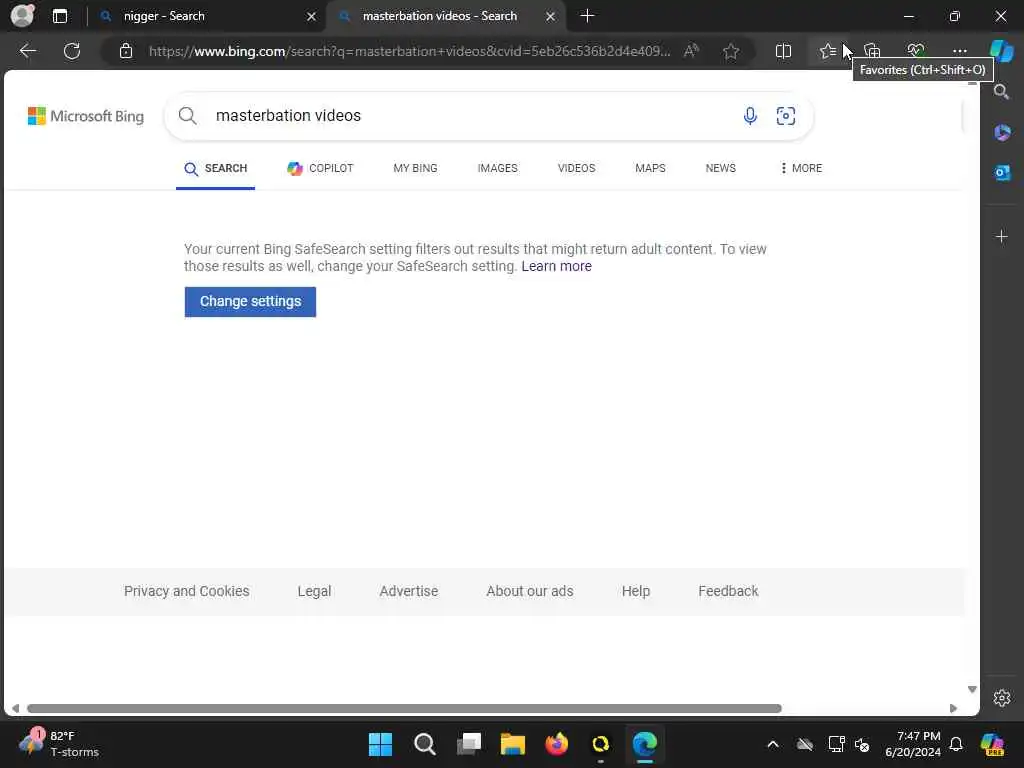
Task: Open the About our ads link
Action: click(530, 591)
